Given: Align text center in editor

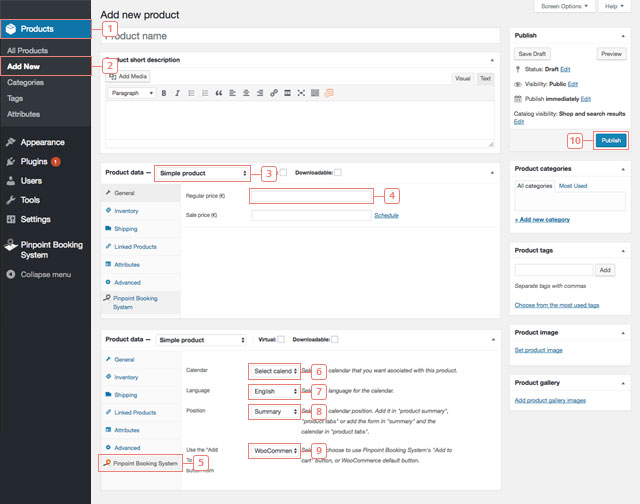Looking at the screenshot, I should tap(246, 93).
